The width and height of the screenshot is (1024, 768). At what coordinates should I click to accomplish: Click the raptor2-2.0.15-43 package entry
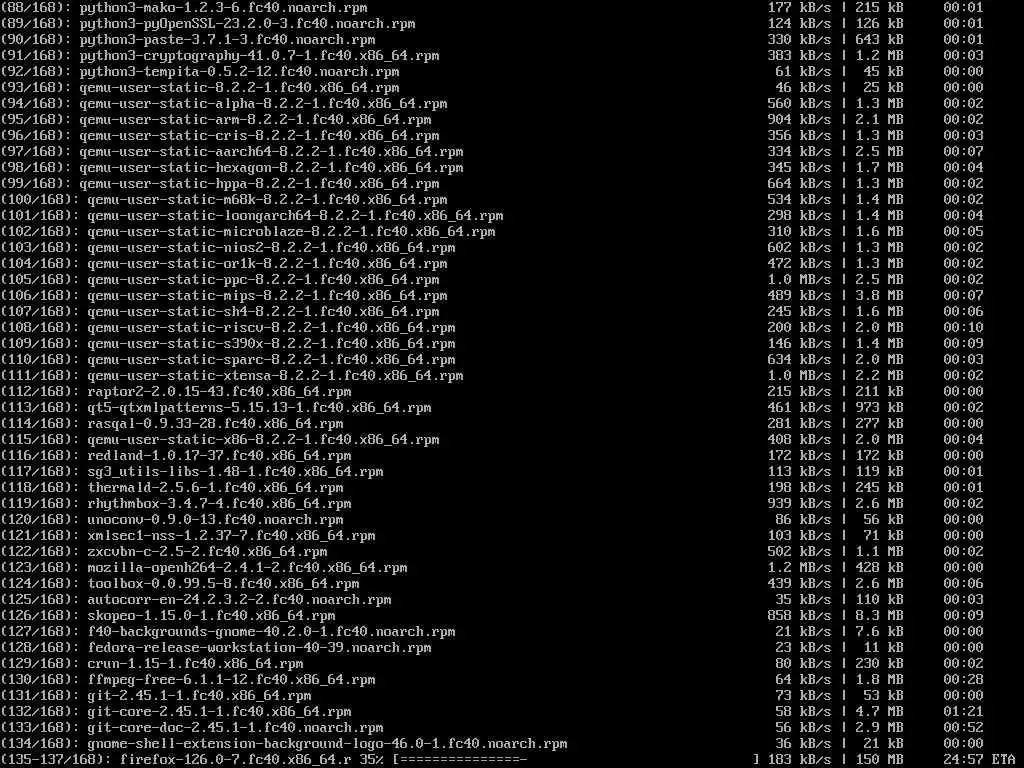point(219,392)
